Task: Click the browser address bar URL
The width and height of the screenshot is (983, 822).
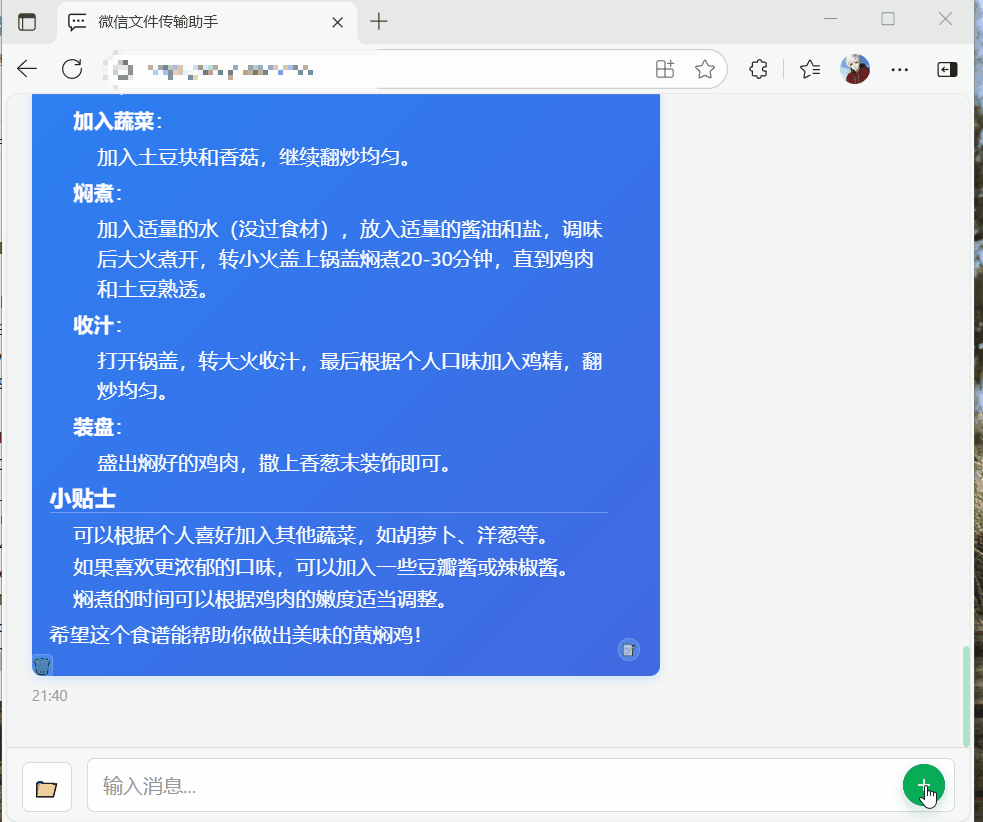Action: pyautogui.click(x=380, y=69)
